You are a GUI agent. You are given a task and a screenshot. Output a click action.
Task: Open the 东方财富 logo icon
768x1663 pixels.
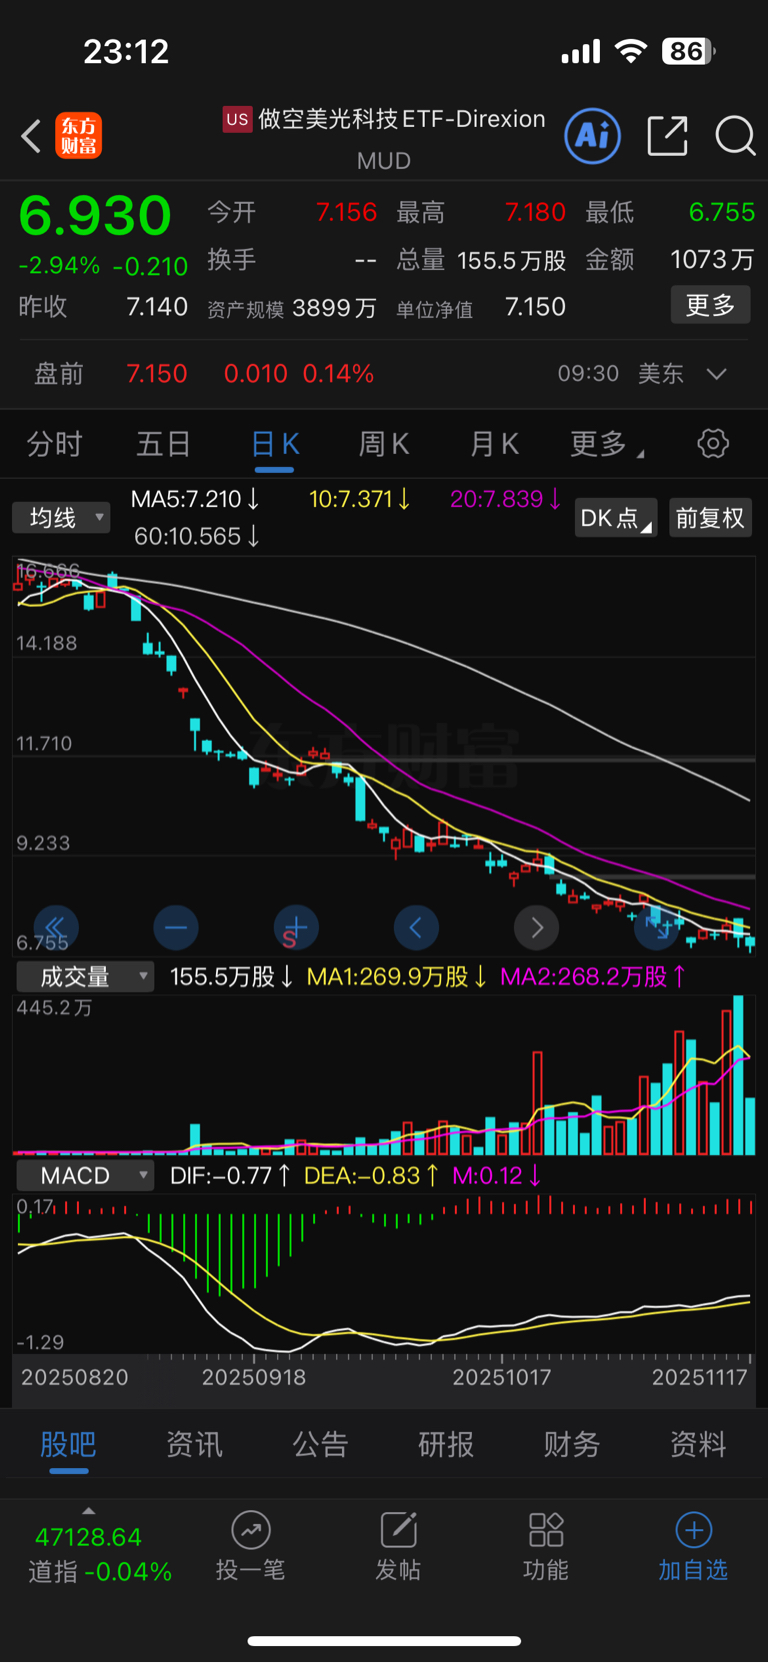pos(79,136)
